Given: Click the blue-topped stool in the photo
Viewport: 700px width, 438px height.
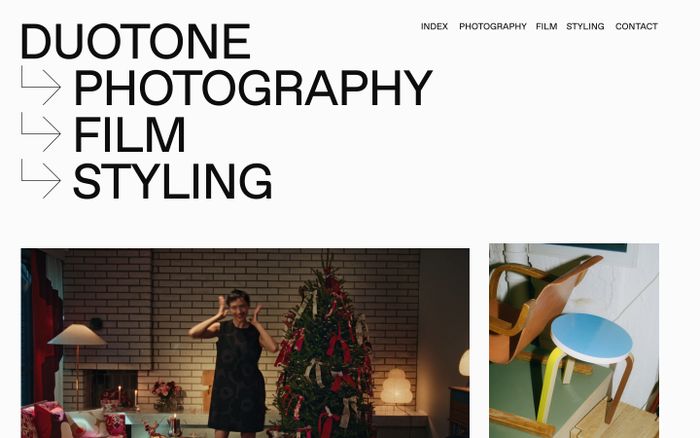Looking at the screenshot, I should (586, 366).
